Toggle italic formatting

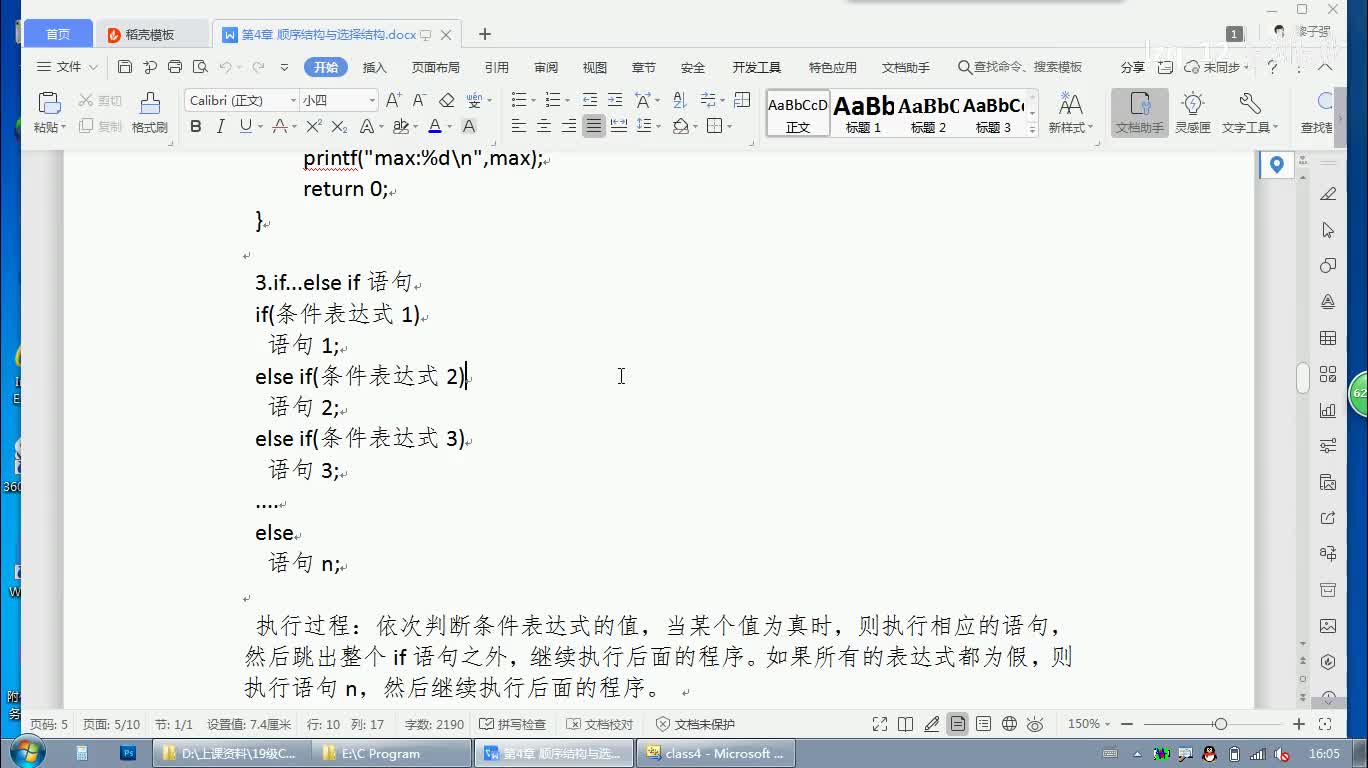(220, 126)
